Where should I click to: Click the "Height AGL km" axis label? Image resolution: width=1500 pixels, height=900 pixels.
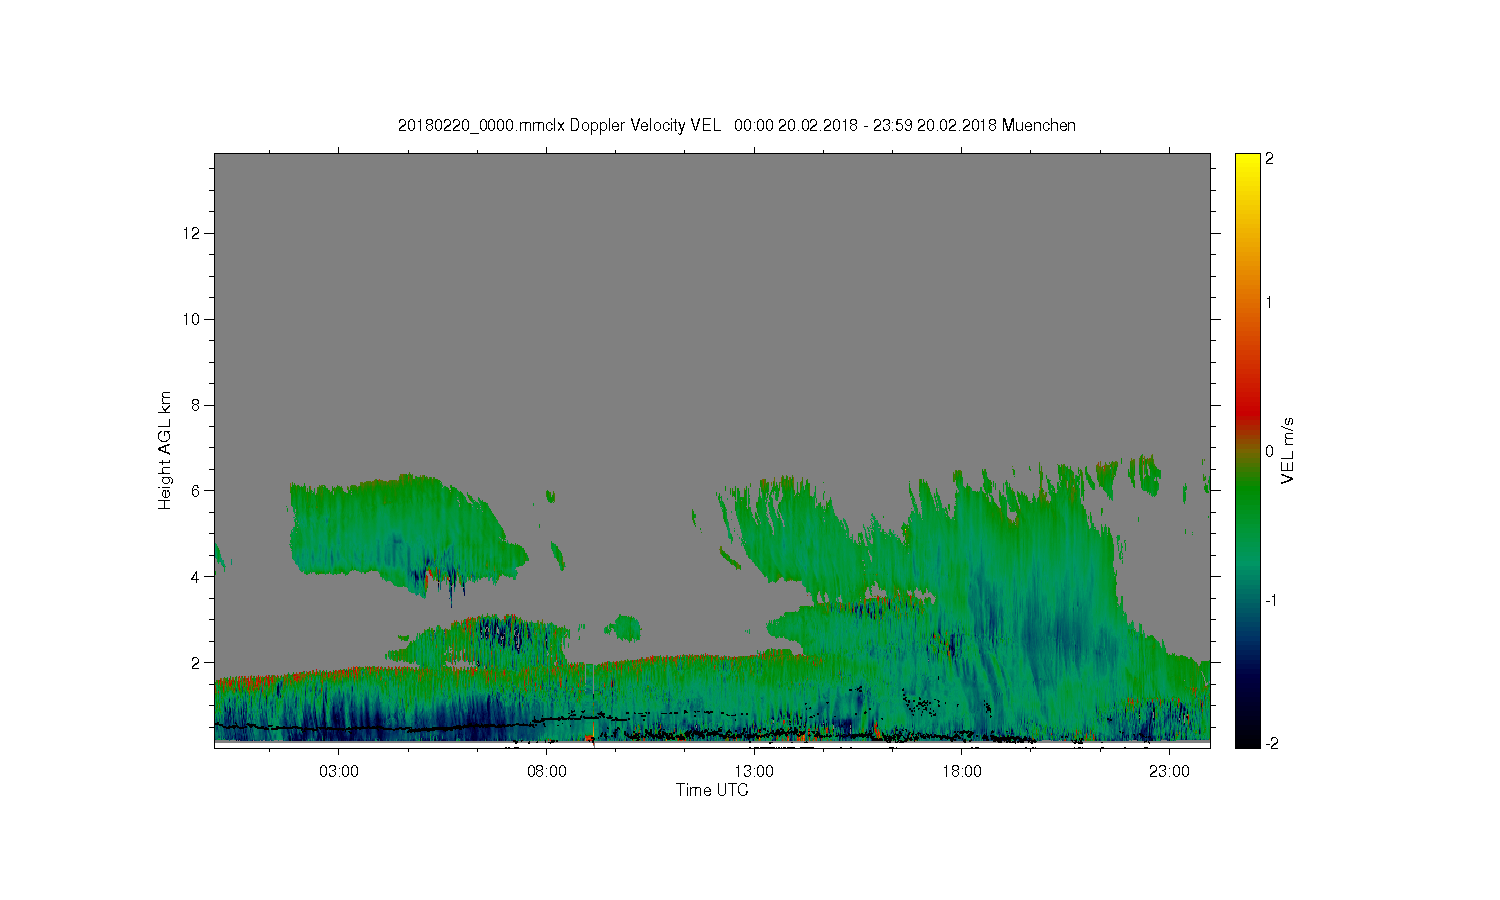coord(164,450)
